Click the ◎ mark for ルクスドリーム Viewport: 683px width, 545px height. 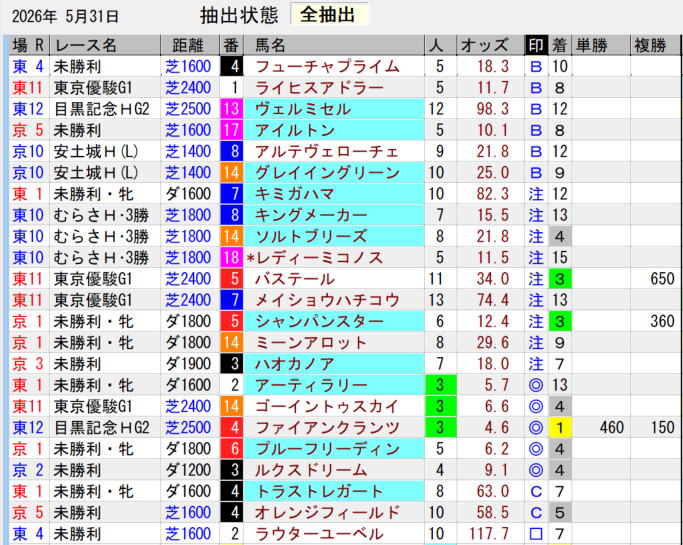536,471
